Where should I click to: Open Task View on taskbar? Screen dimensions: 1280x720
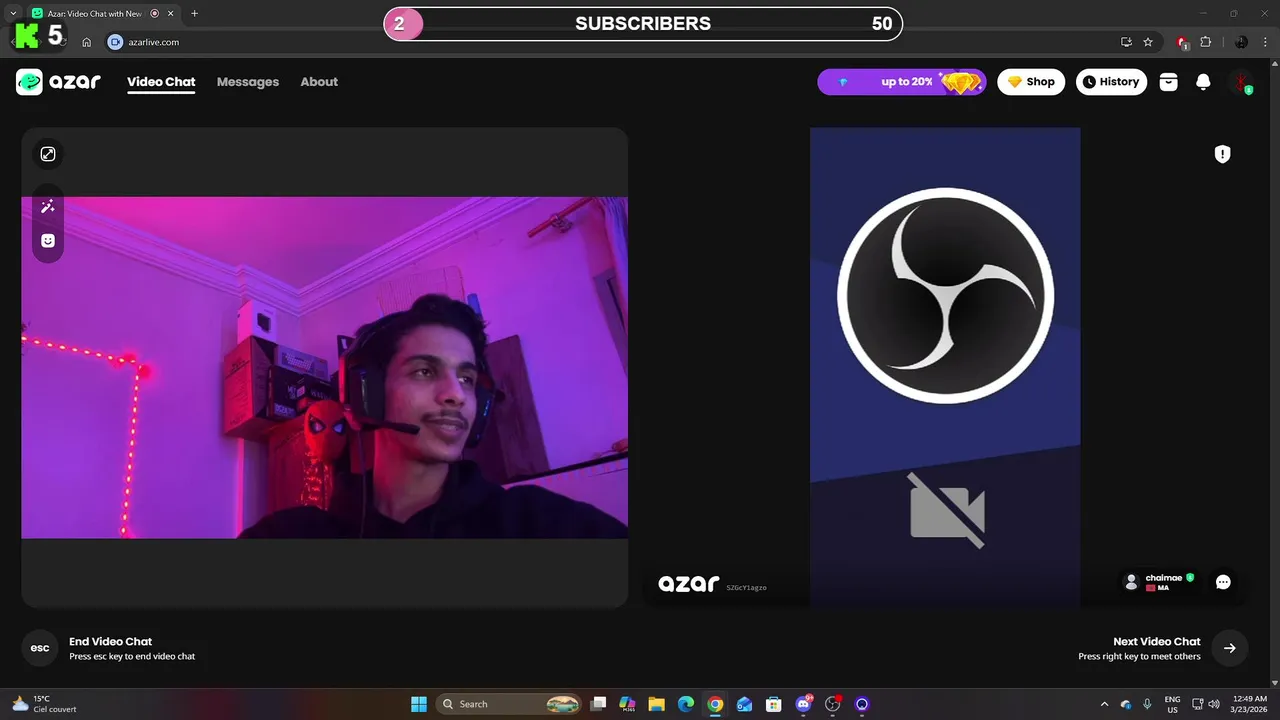598,704
